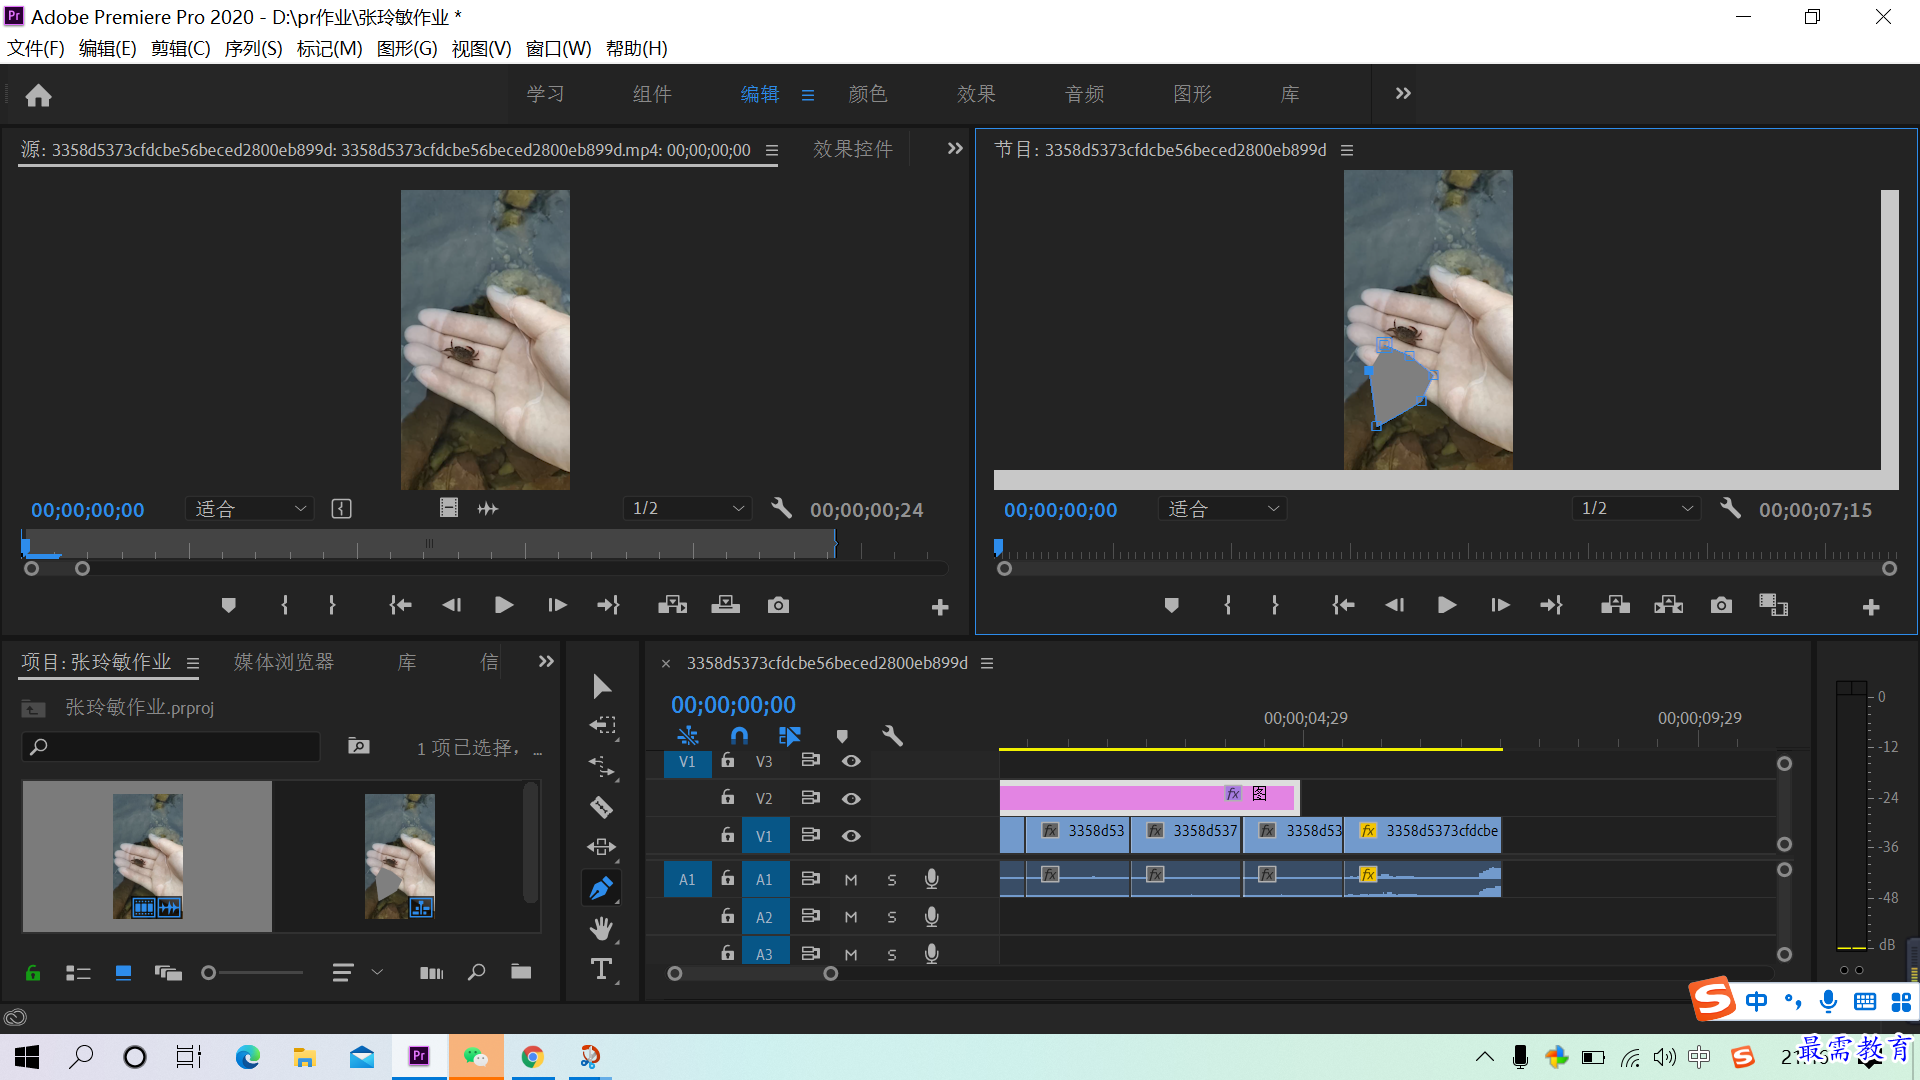Screen dimensions: 1920x1080
Task: Switch to 音频 workspace
Action: [x=1085, y=94]
